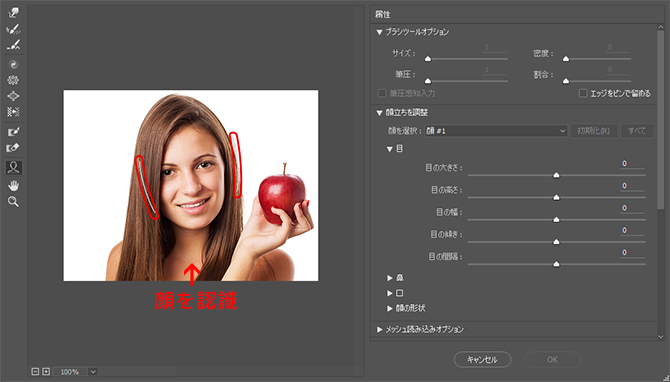The width and height of the screenshot is (670, 382).
Task: Click the 筆圧 slider handle
Action: (428, 81)
